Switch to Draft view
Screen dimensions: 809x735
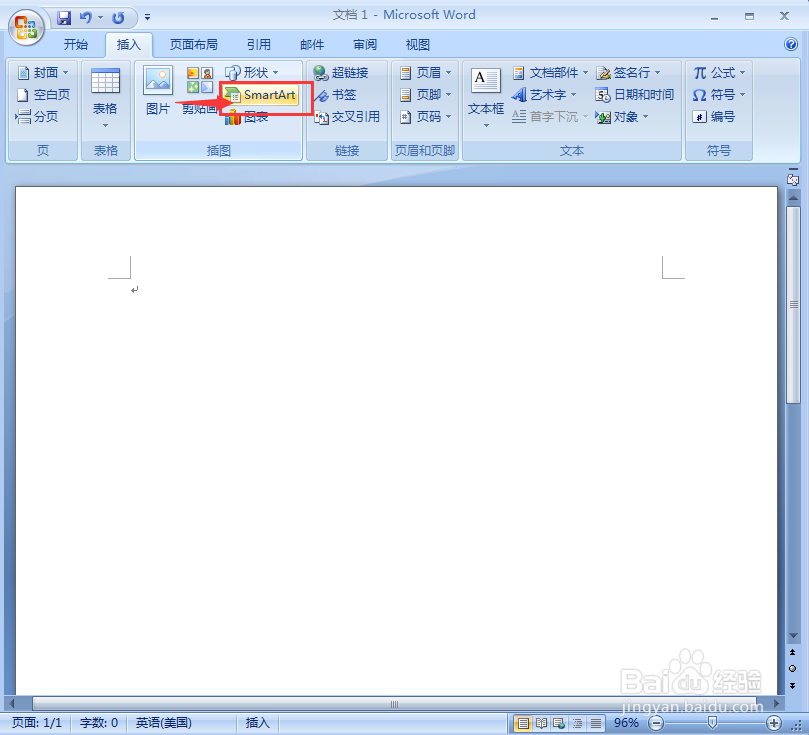tap(596, 724)
